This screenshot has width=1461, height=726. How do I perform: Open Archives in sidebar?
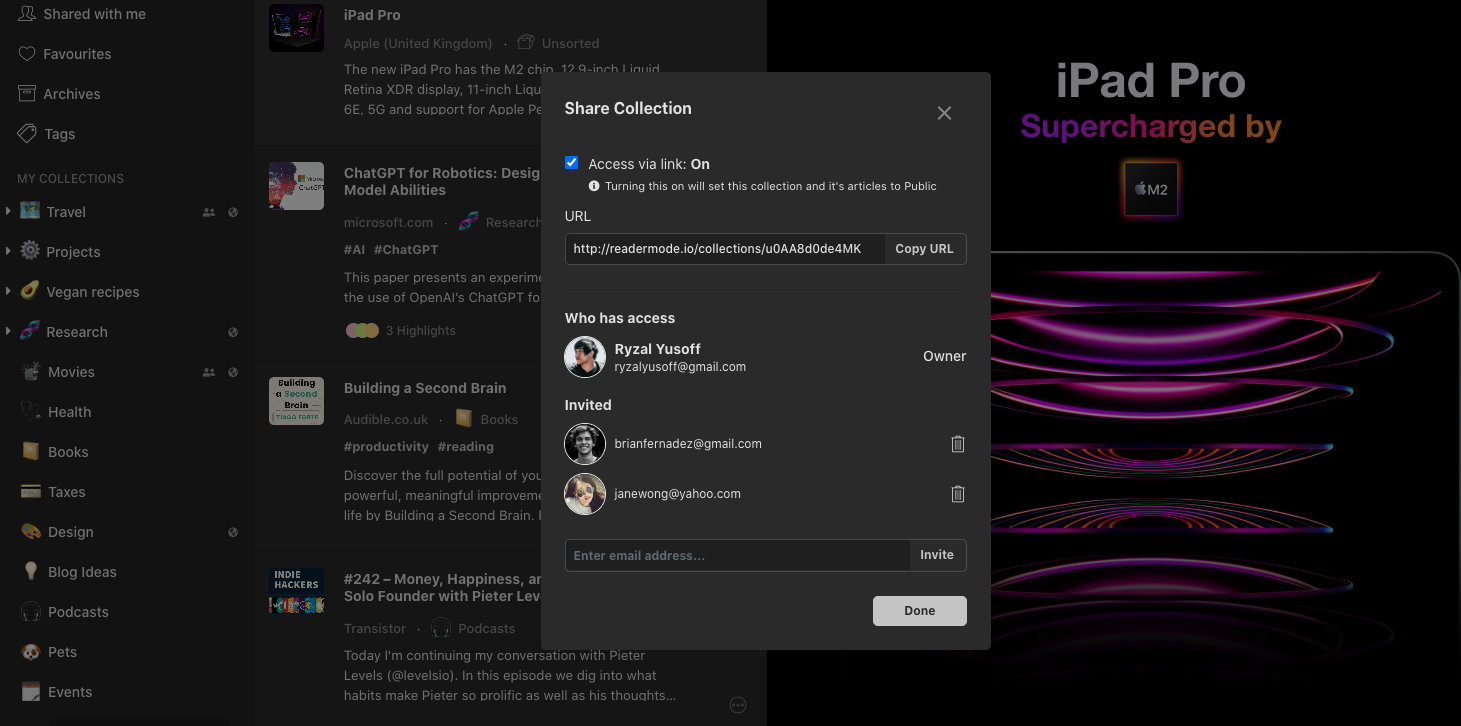[x=71, y=94]
